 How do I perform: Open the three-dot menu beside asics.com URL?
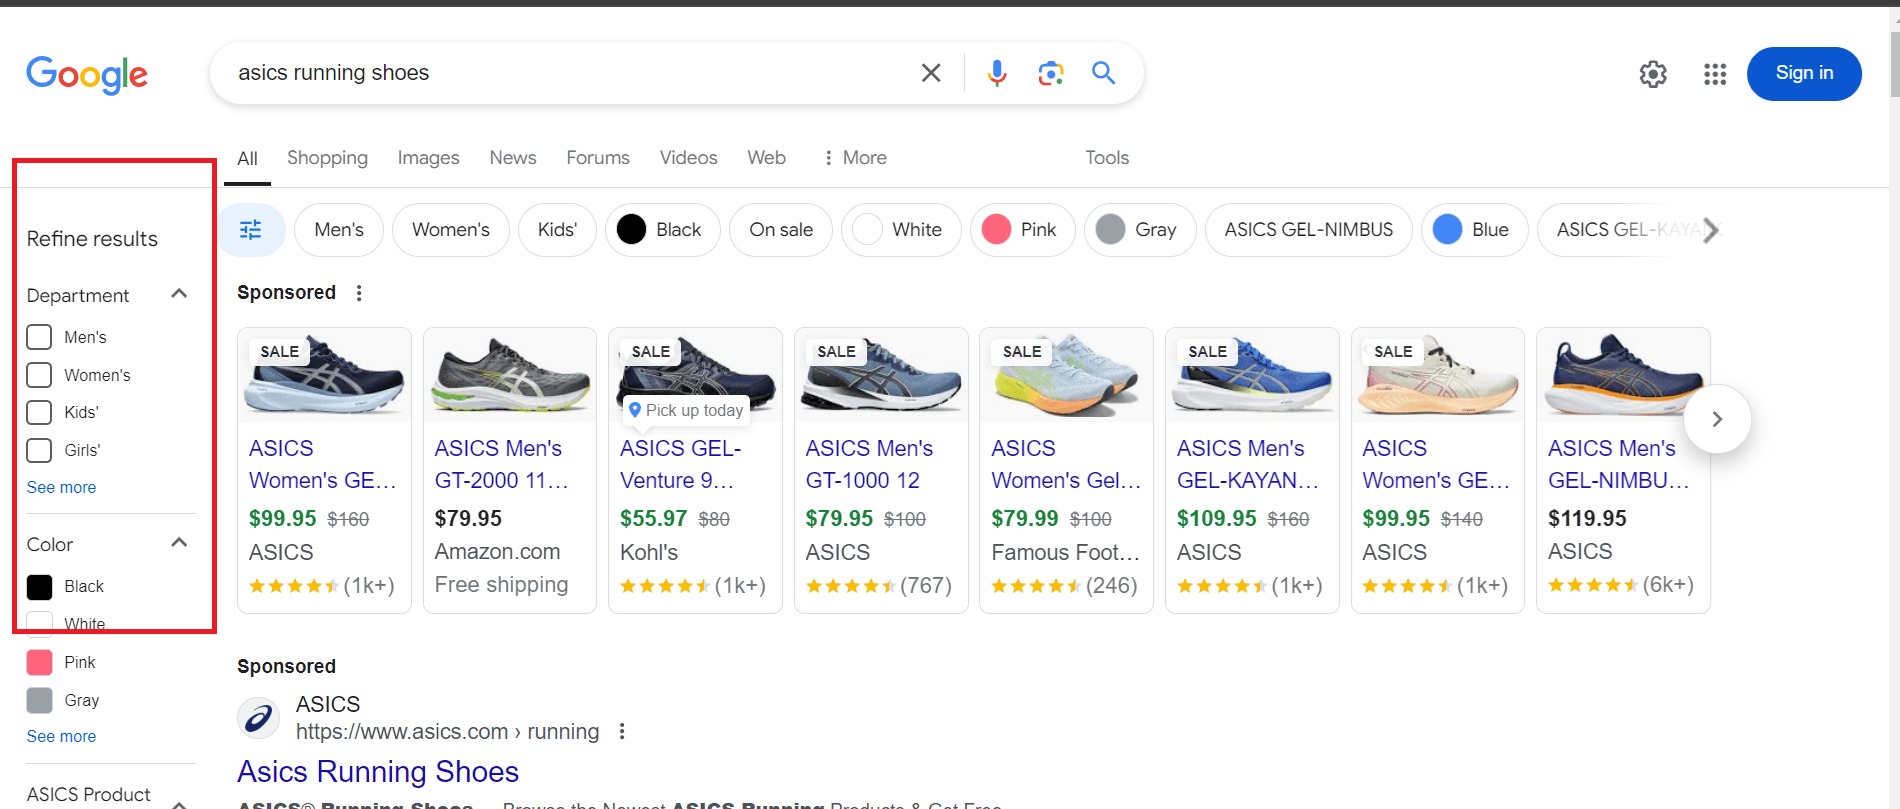tap(622, 732)
